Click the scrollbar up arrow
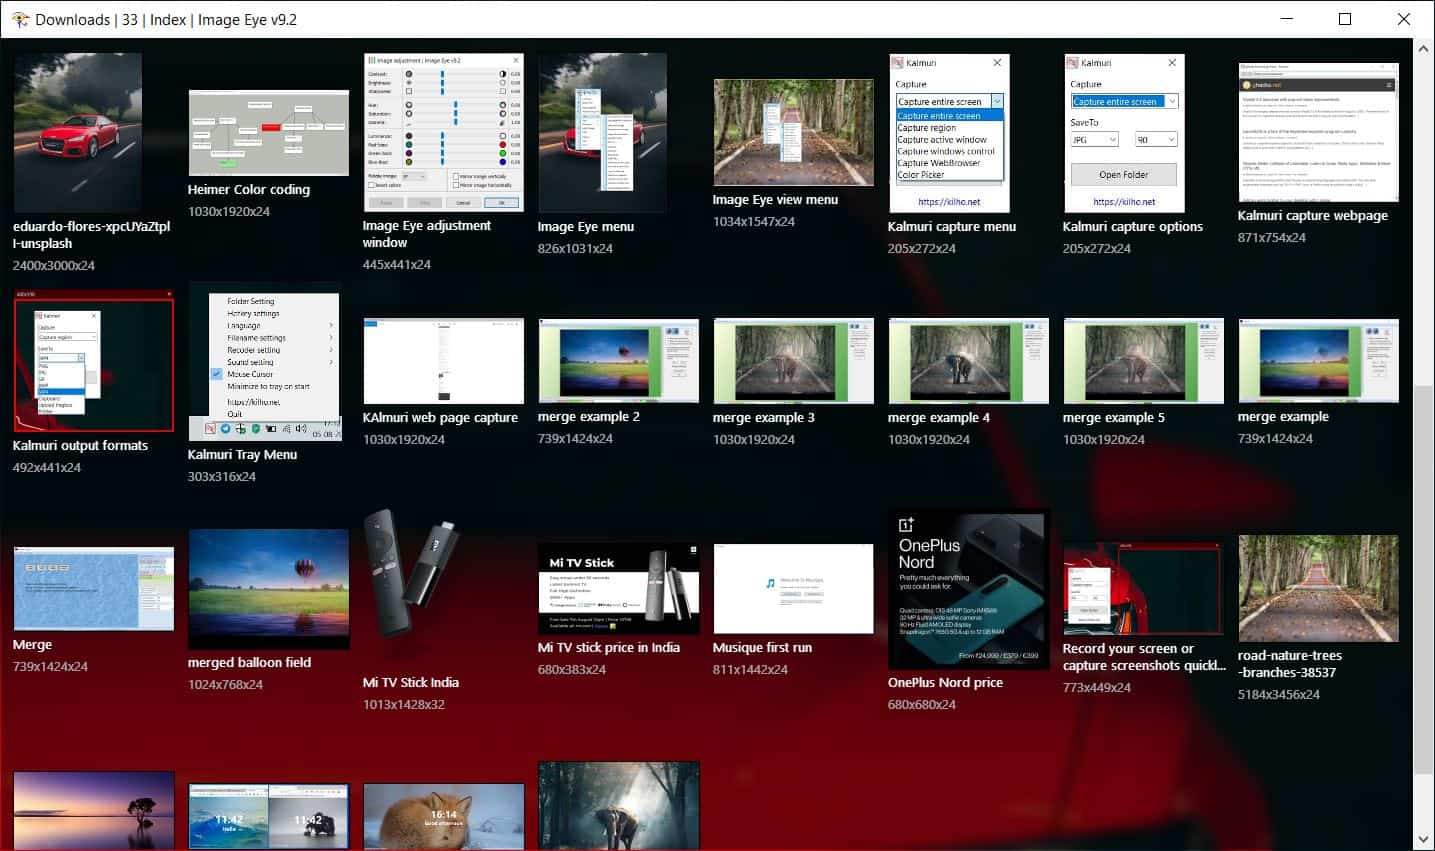This screenshot has height=851, width=1435. pos(1424,48)
